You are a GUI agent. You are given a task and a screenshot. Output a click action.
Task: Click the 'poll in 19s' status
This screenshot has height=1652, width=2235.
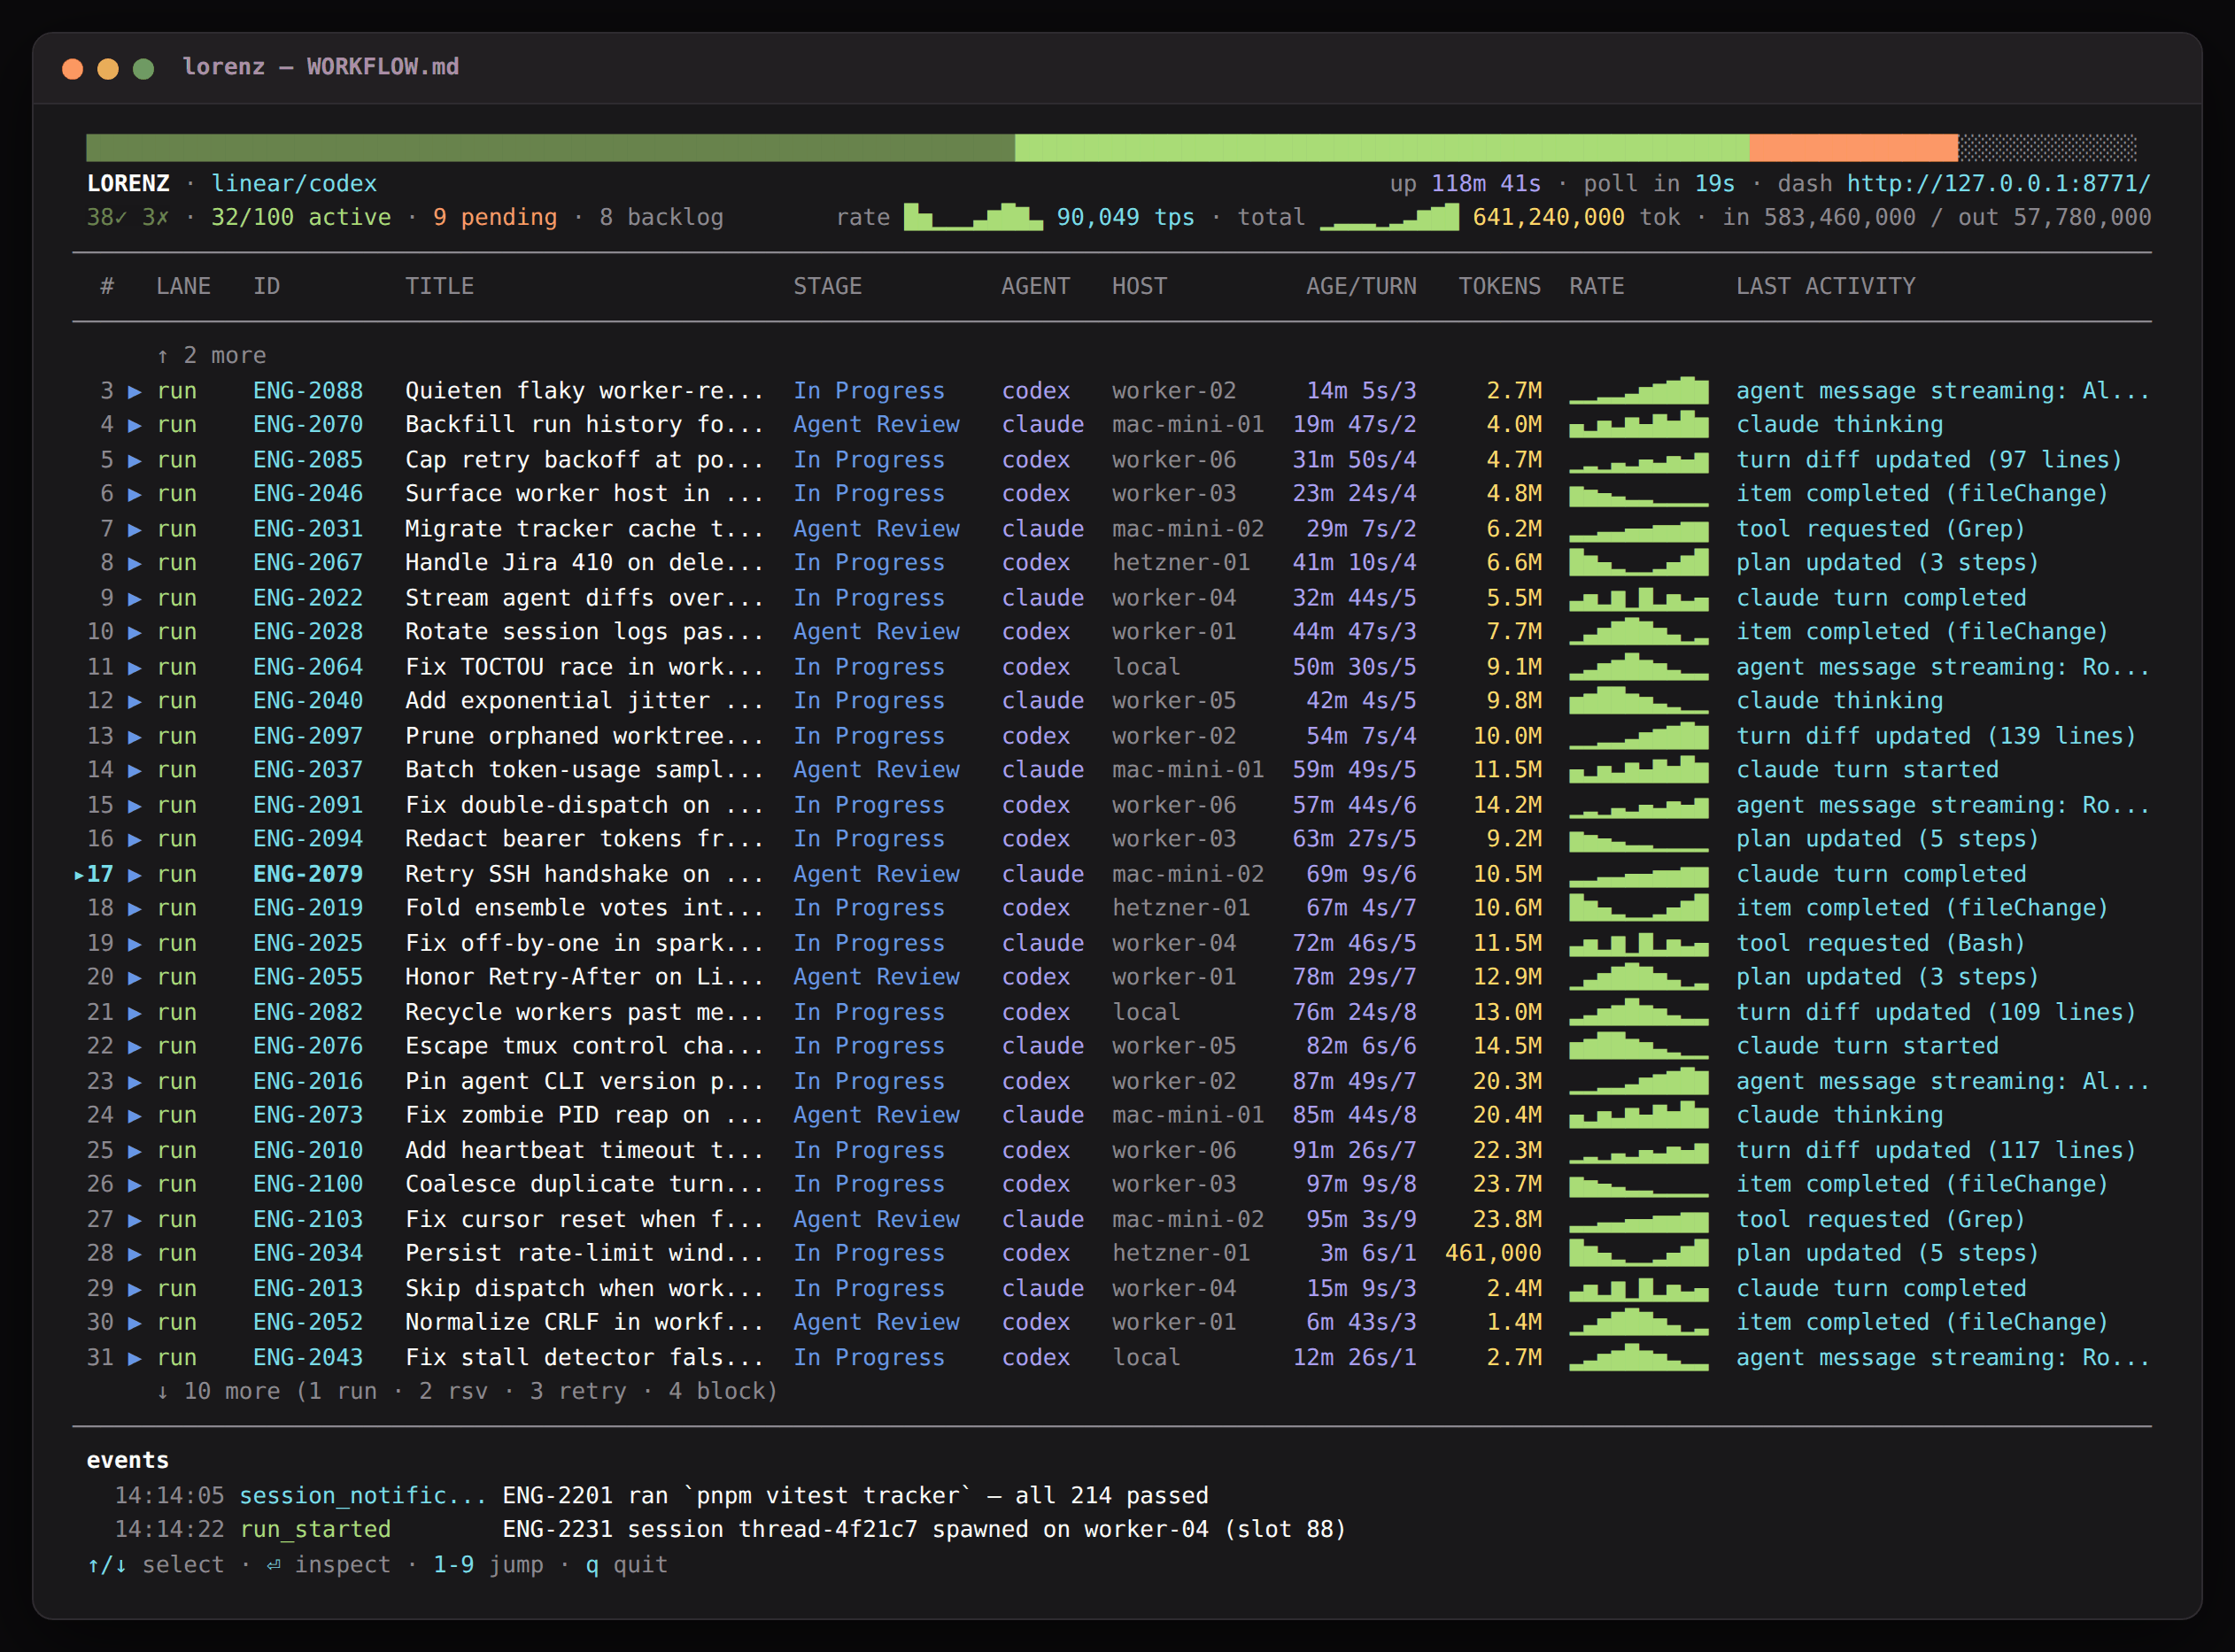(1659, 184)
